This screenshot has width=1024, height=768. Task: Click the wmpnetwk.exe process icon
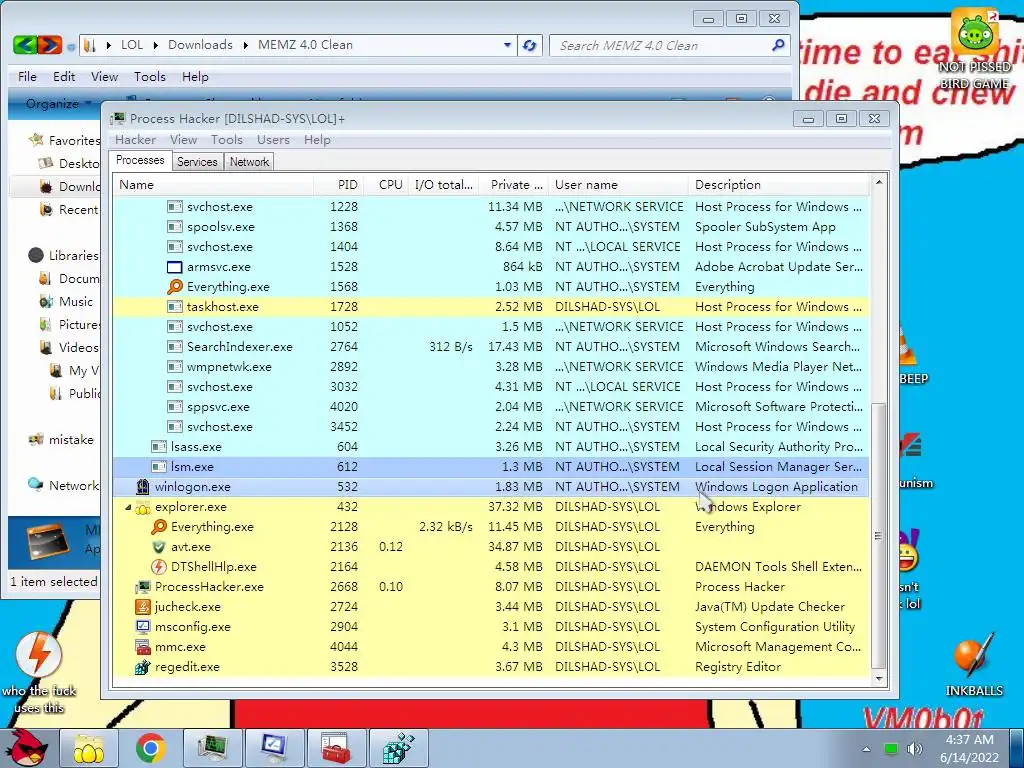(174, 366)
